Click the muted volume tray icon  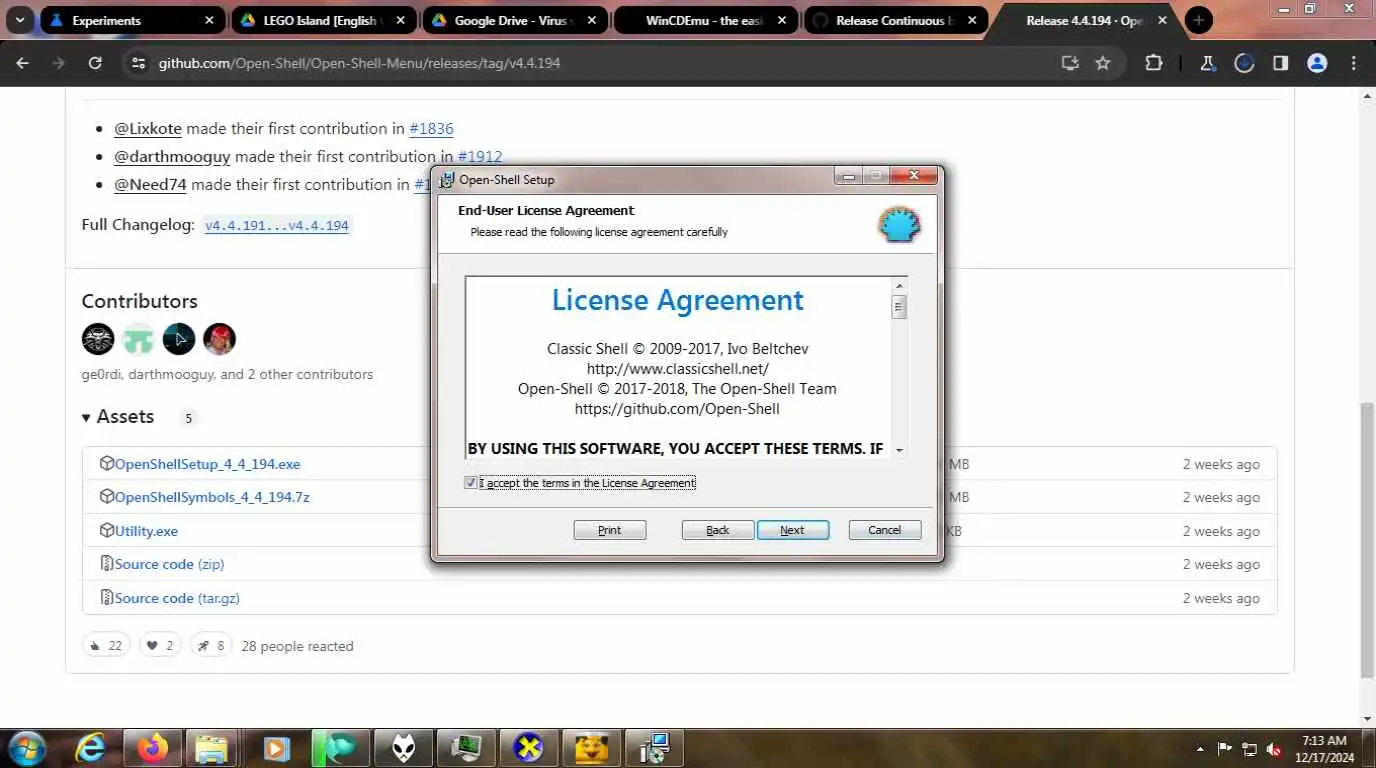(x=1274, y=749)
